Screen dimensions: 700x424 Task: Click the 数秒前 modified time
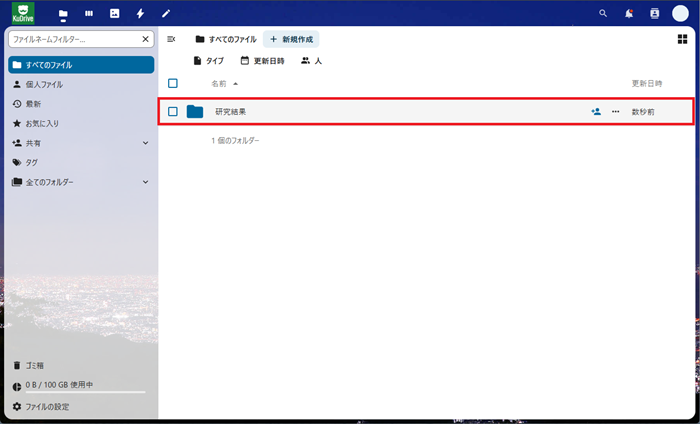[x=643, y=112]
